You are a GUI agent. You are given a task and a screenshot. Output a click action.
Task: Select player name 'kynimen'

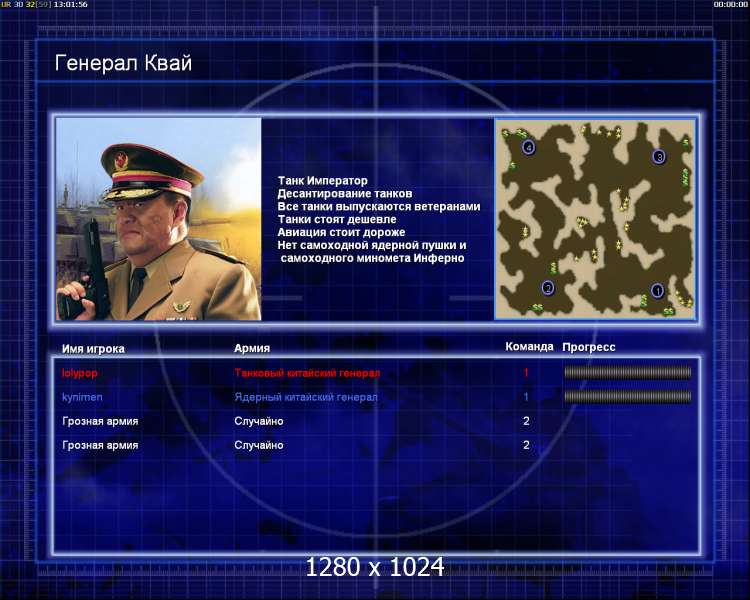(82, 397)
